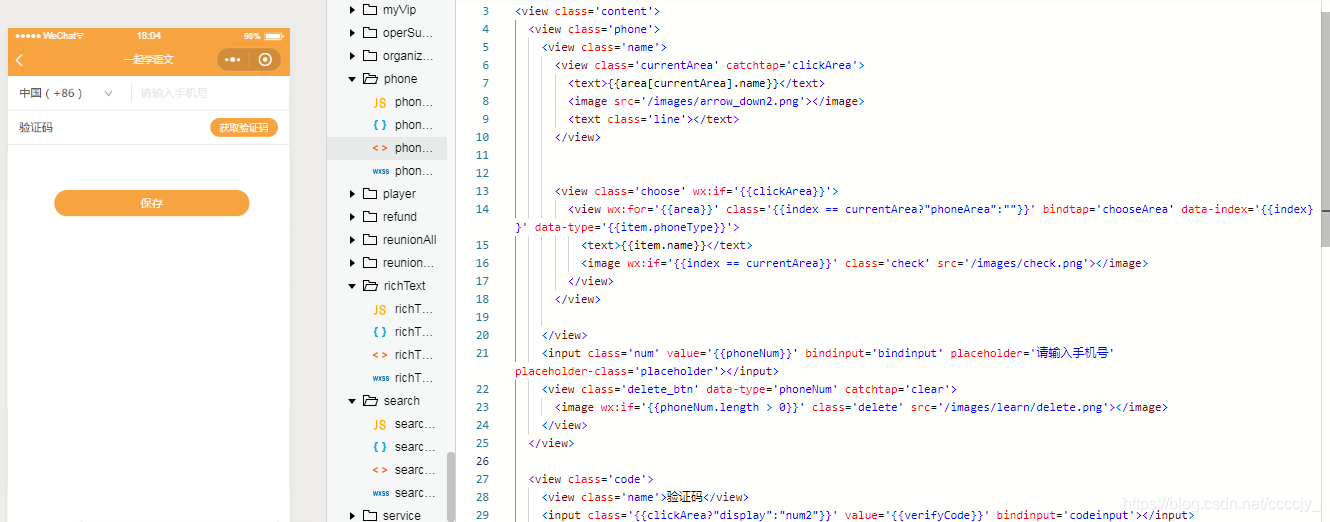Screen dimensions: 1330x522
Task: Open the 中国 (+86) area code dropdown
Action: [x=66, y=93]
